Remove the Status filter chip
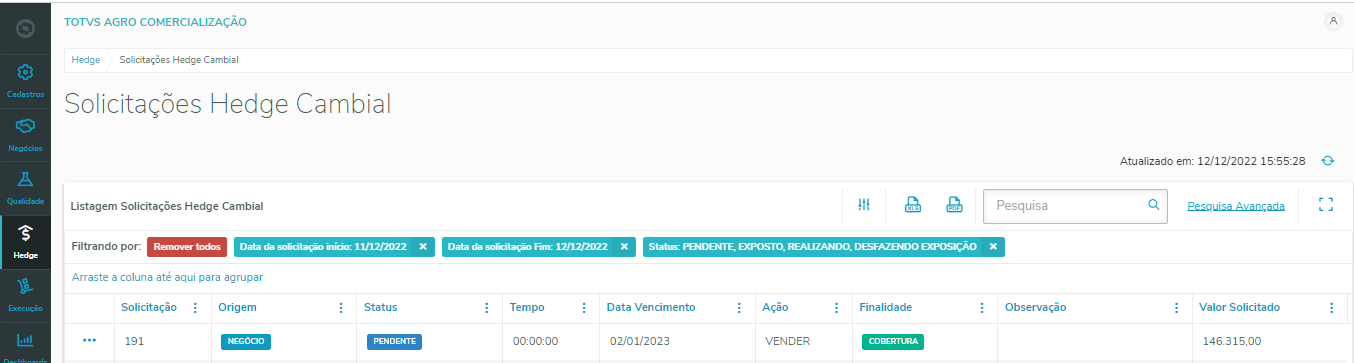Viewport: 1354px width, 363px height. (x=993, y=247)
